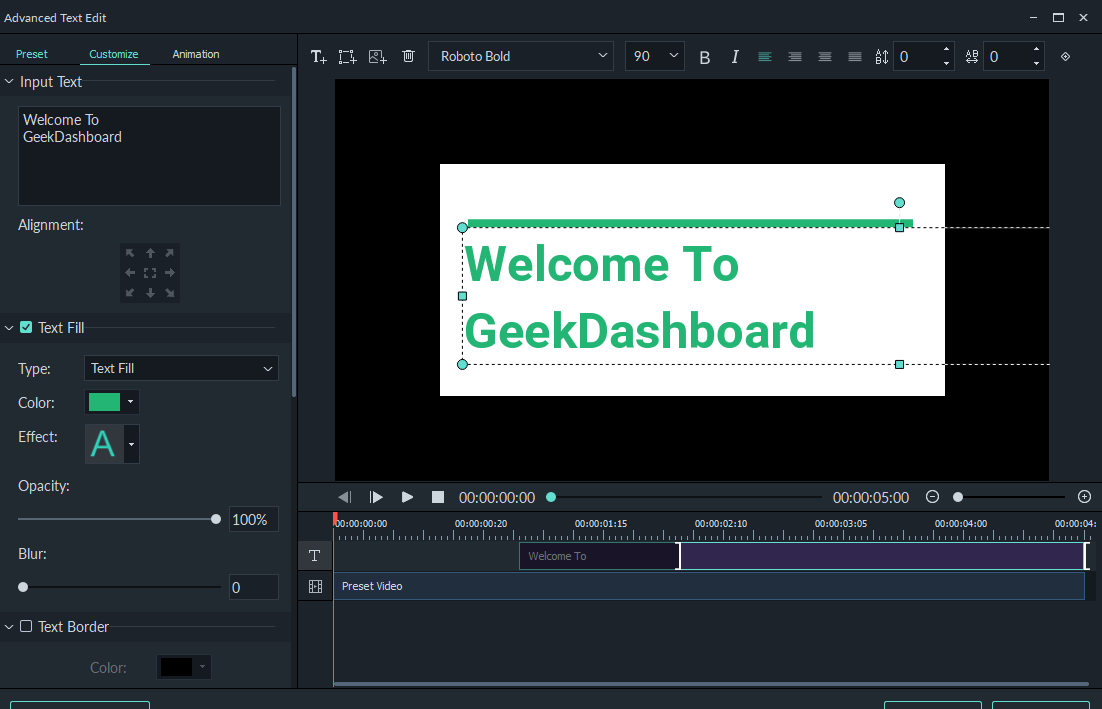Switch to the Preset tab
This screenshot has height=709, width=1102.
click(x=32, y=54)
